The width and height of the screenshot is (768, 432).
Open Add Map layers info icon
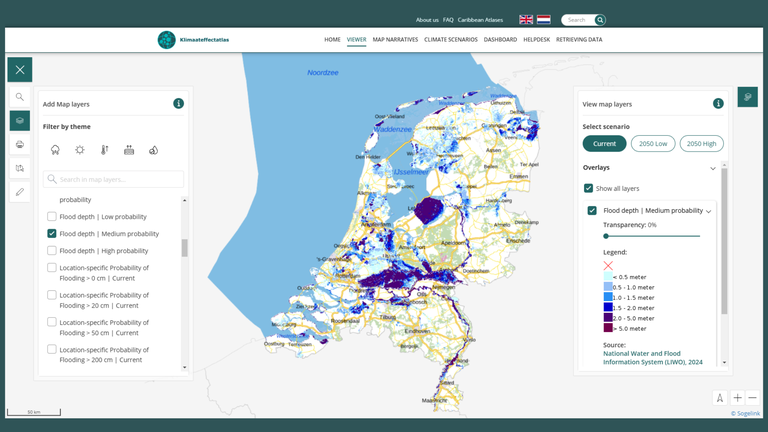tap(178, 103)
